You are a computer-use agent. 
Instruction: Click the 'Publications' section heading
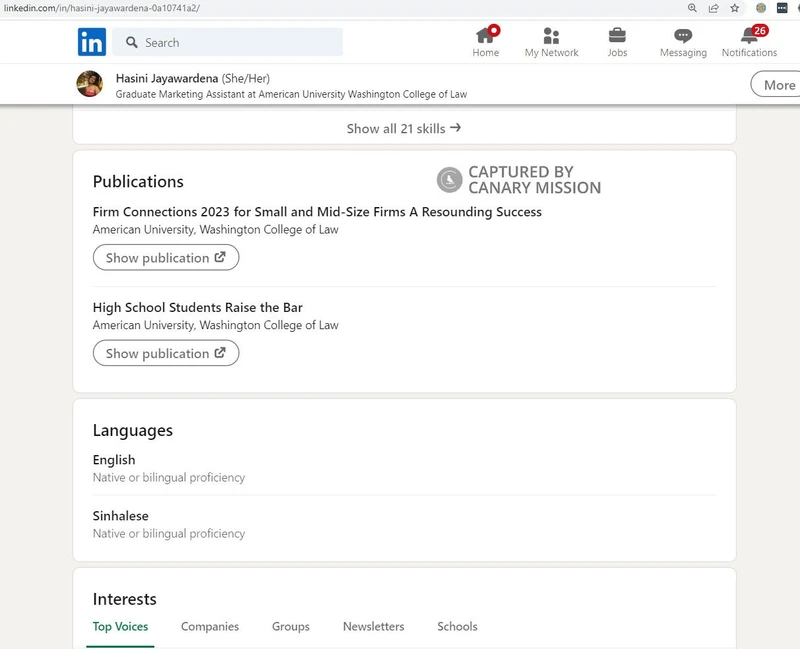pos(138,182)
